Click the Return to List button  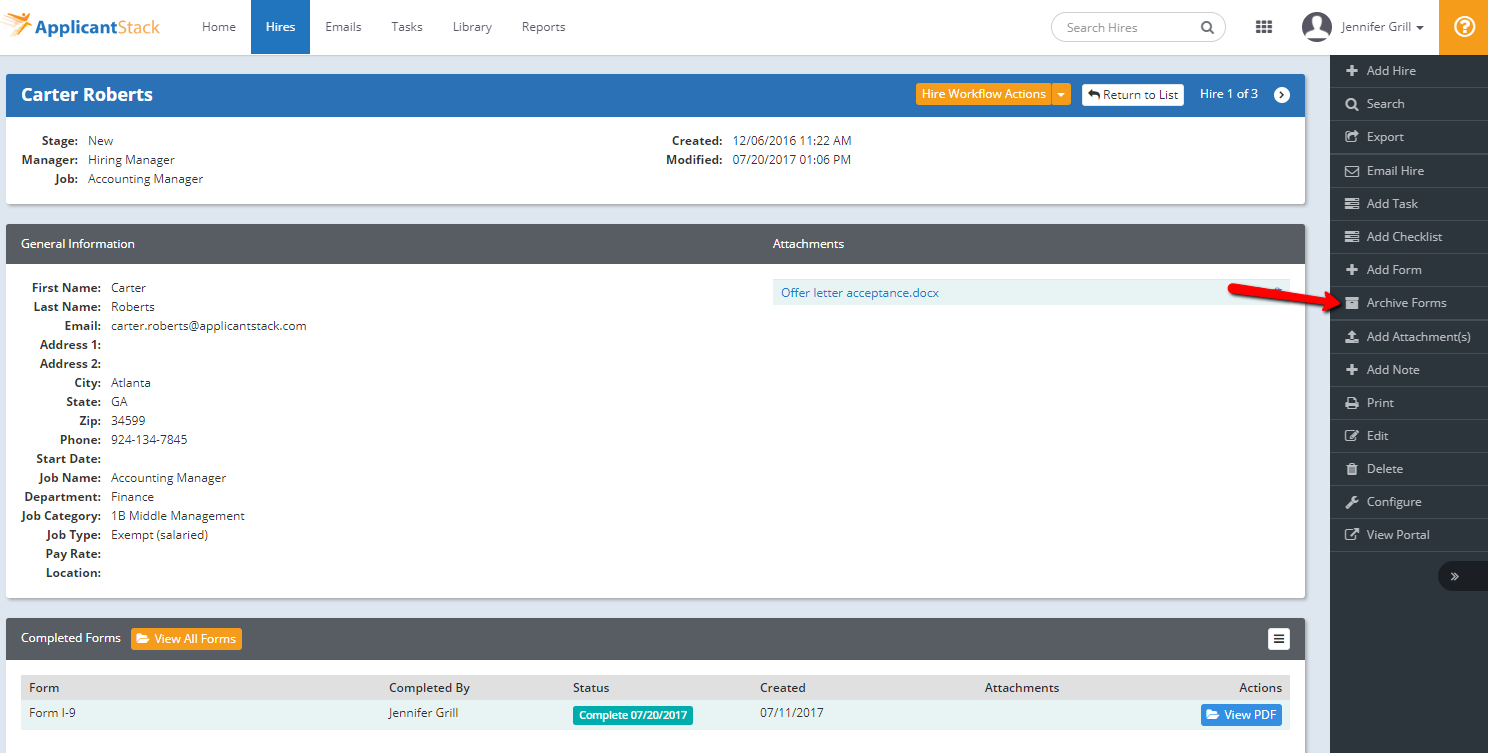(1133, 95)
